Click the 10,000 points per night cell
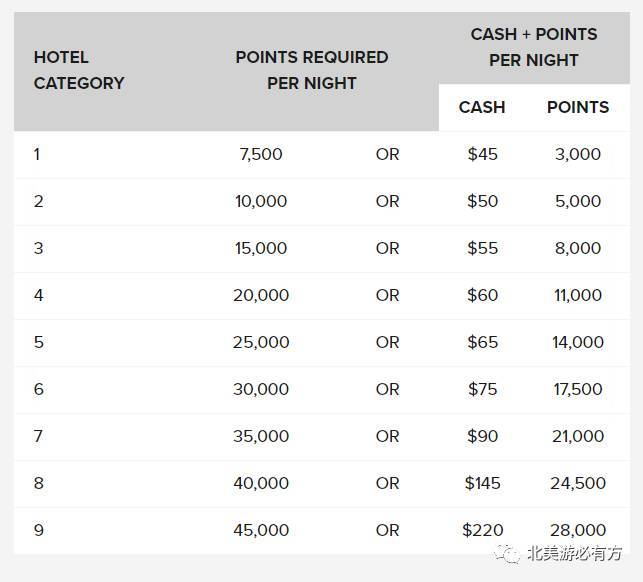Viewport: 643px width, 582px height. 261,201
